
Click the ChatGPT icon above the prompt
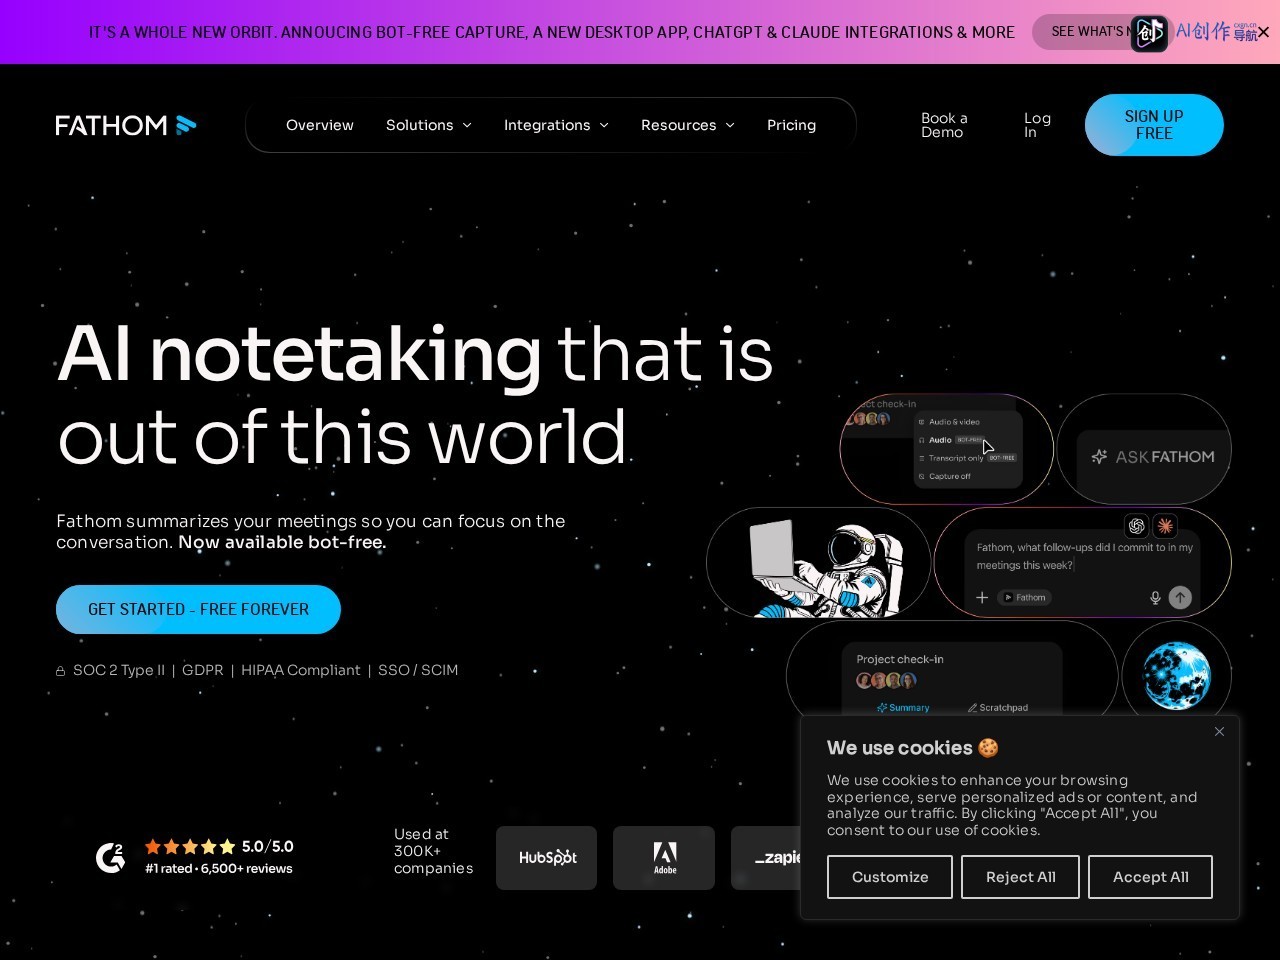(x=1136, y=526)
